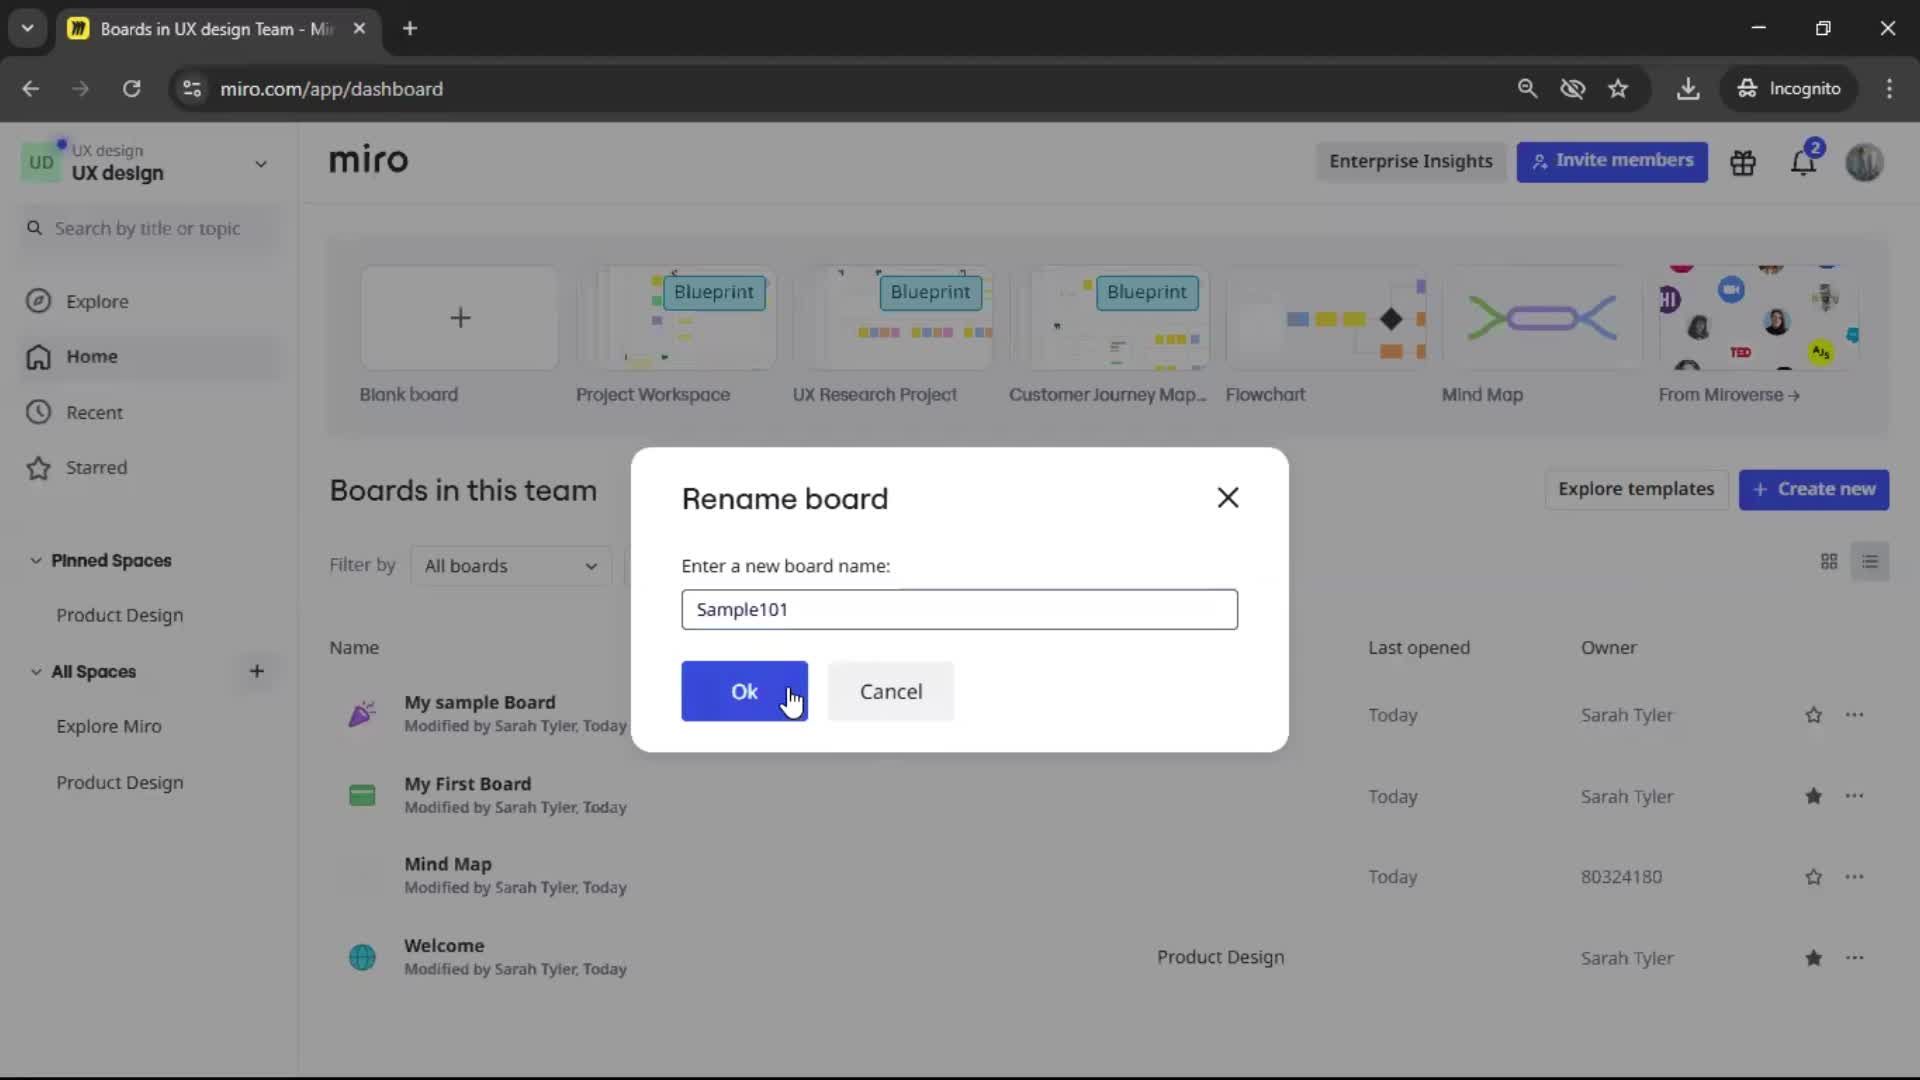The height and width of the screenshot is (1080, 1920).
Task: Cancel the Rename board dialog
Action: (890, 691)
